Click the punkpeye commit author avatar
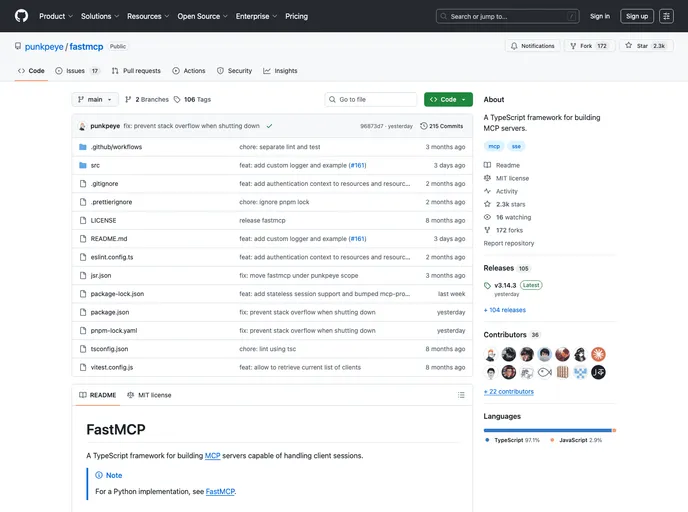688x512 pixels. pyautogui.click(x=82, y=126)
